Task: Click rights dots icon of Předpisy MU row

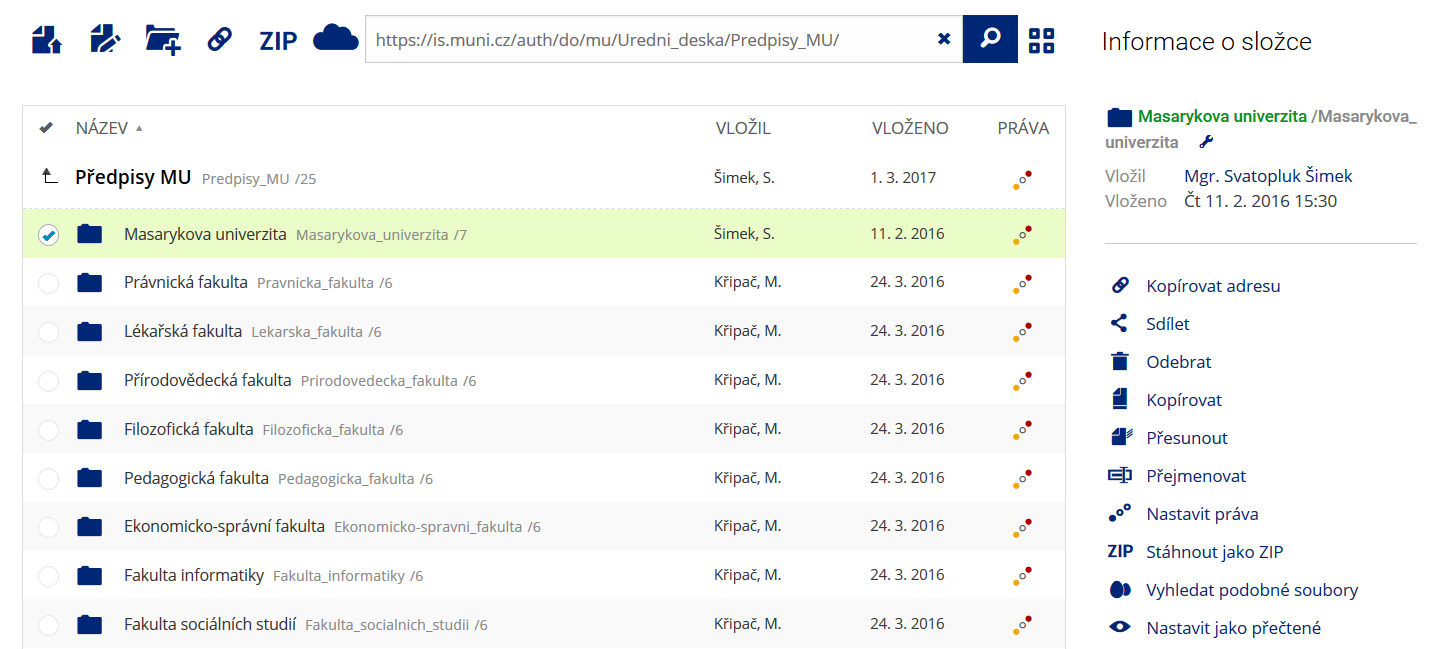Action: coord(1022,180)
